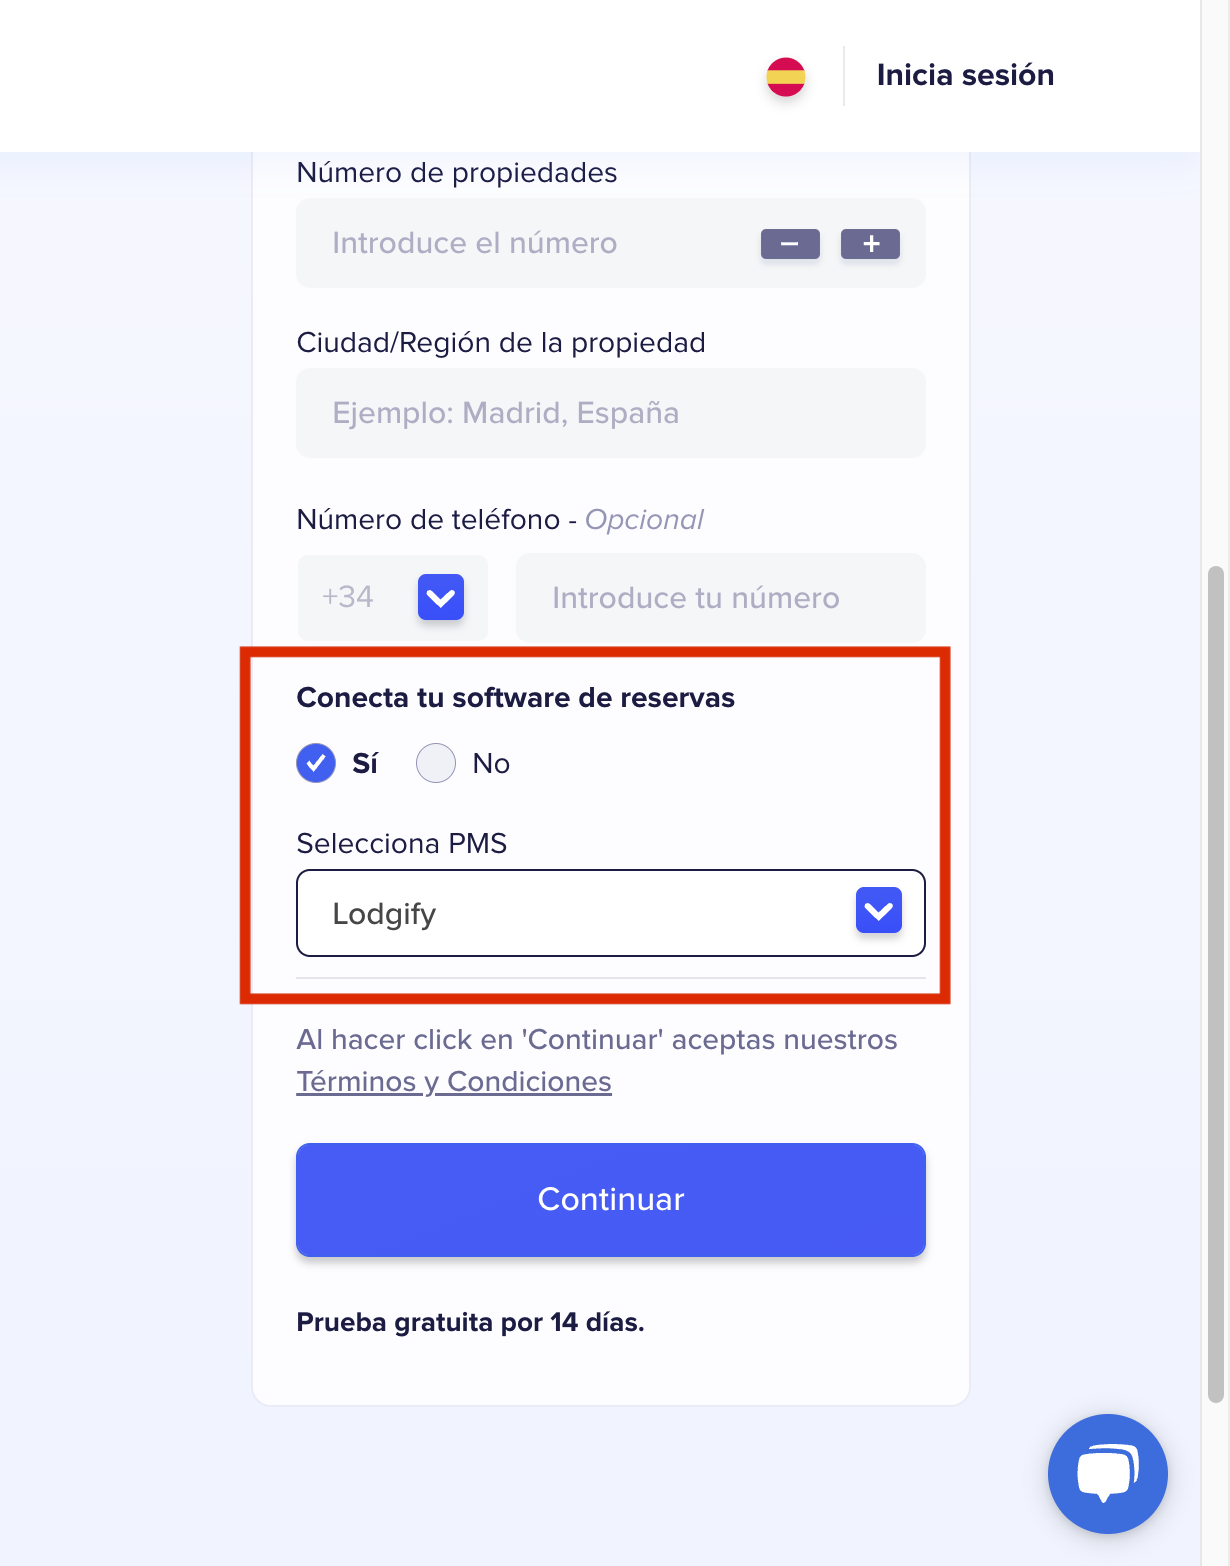Viewport: 1230px width, 1566px height.
Task: Click the Sí label text
Action: (x=365, y=764)
